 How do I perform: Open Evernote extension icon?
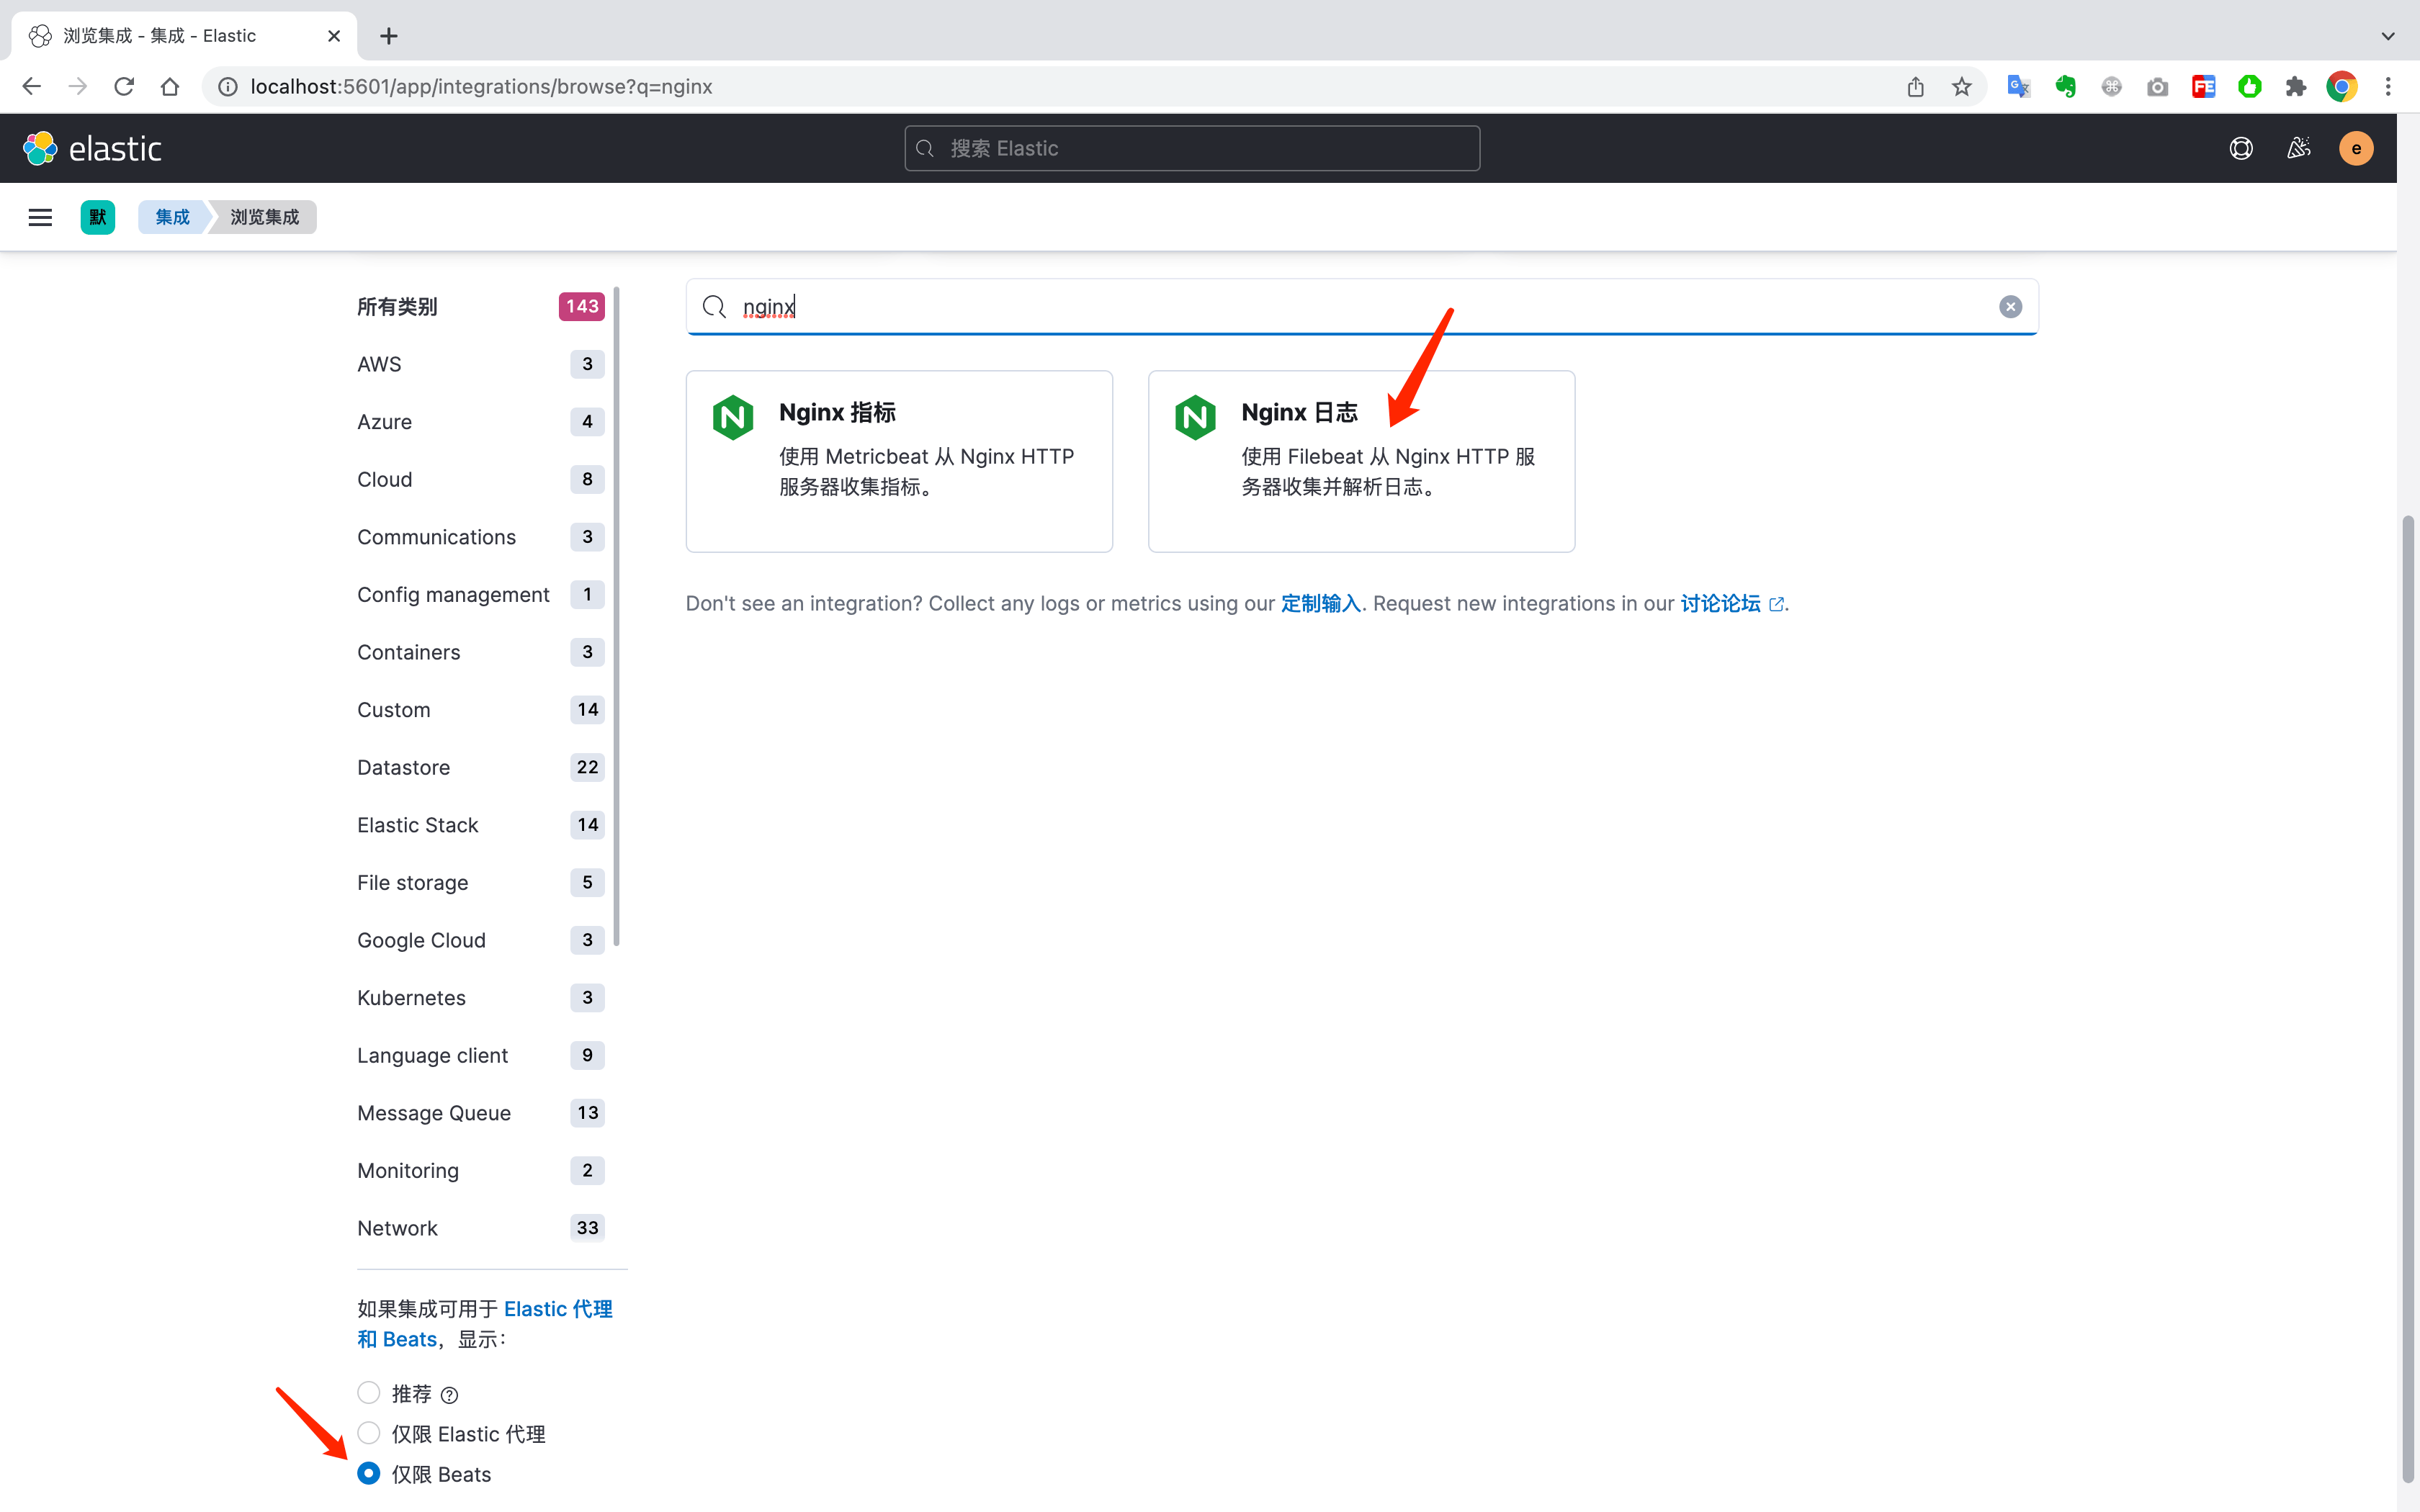[x=2065, y=87]
